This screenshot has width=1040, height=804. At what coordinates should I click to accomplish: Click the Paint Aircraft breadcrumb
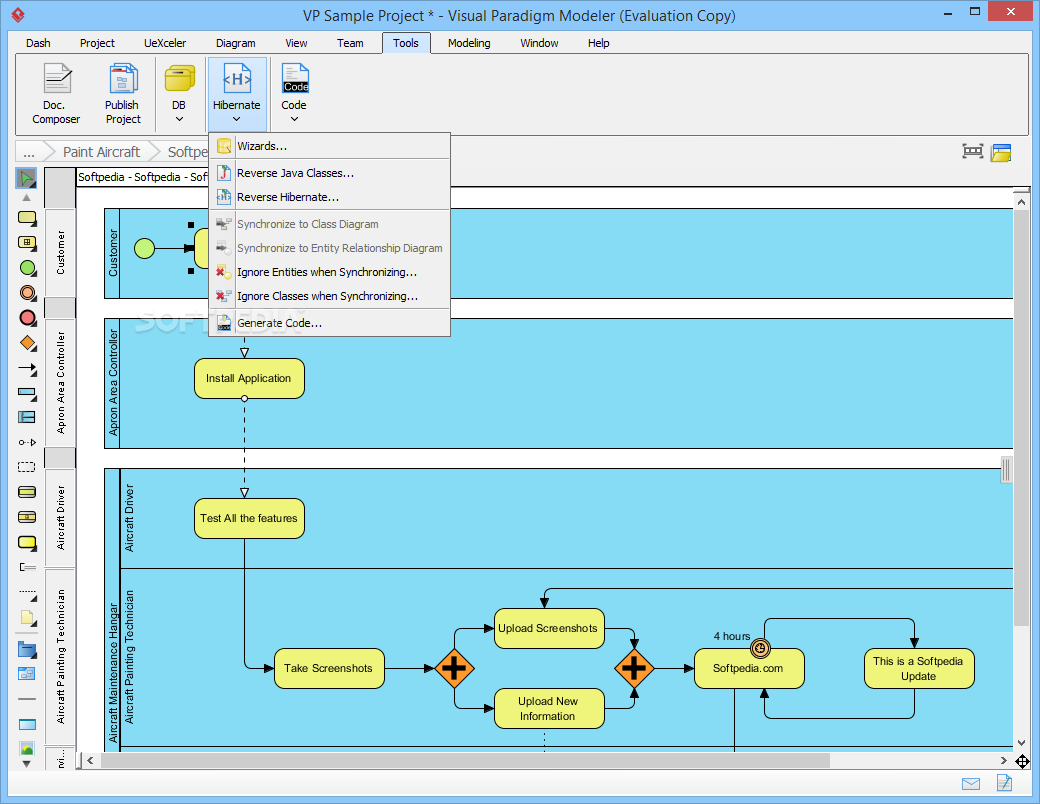101,152
